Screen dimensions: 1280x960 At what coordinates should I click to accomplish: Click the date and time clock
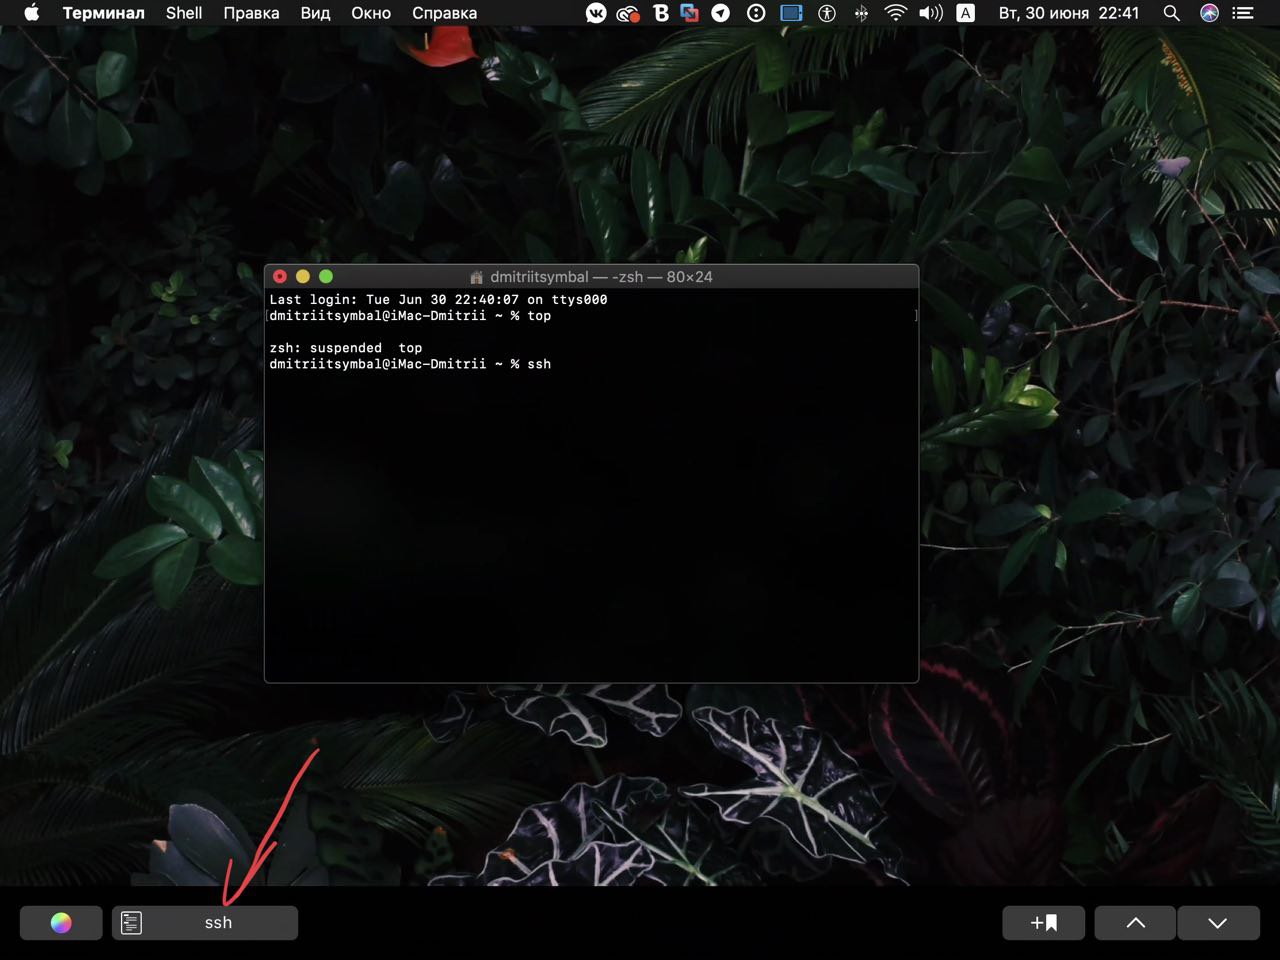[1069, 13]
